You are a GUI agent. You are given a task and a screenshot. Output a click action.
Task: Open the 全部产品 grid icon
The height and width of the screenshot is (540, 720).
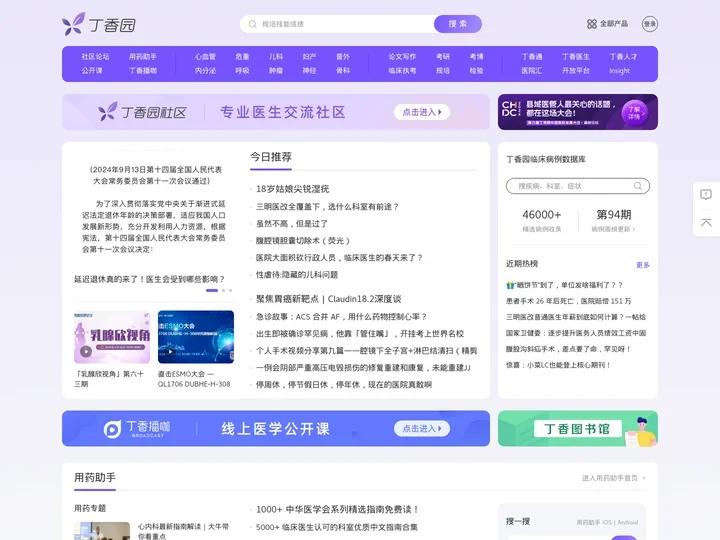(x=592, y=24)
